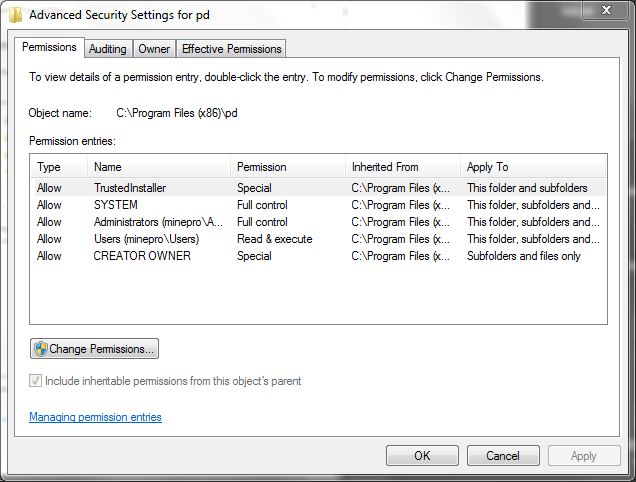Image resolution: width=636 pixels, height=482 pixels.
Task: Click the Cancel button
Action: (x=503, y=456)
